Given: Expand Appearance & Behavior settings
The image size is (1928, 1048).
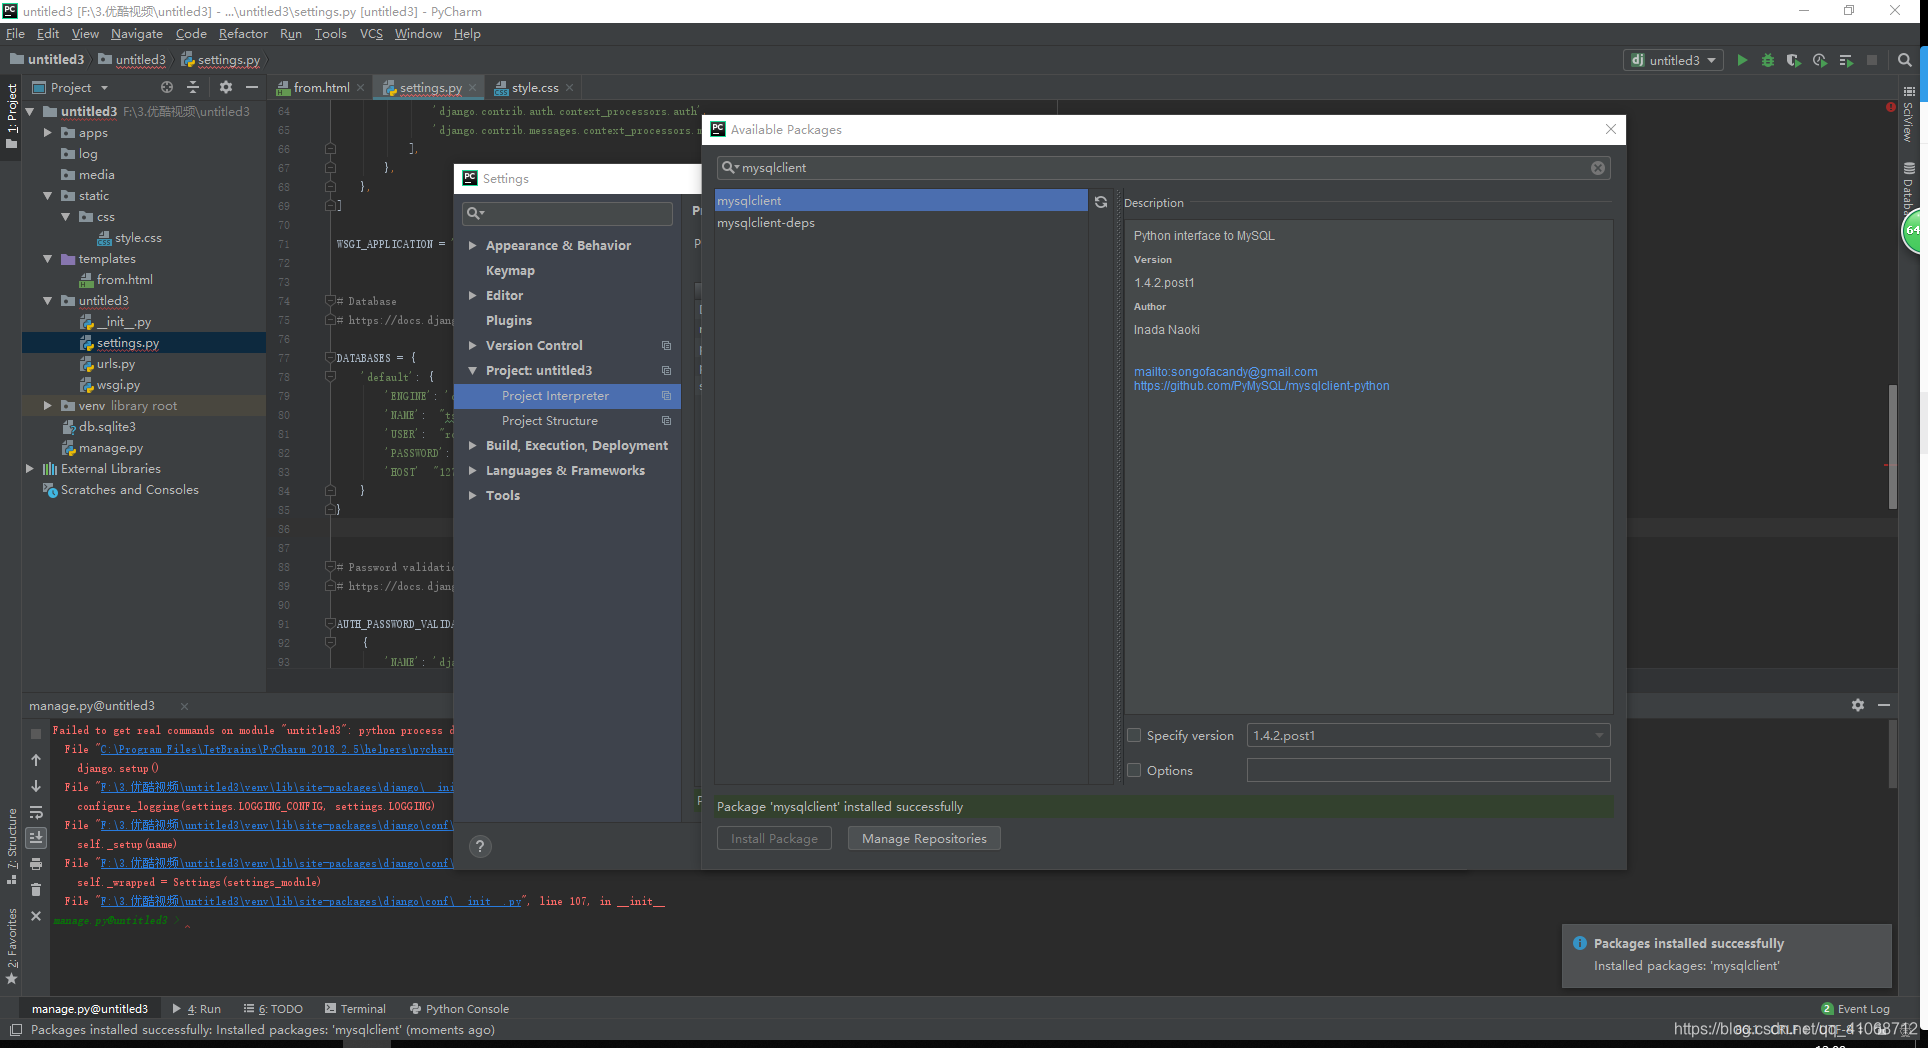Looking at the screenshot, I should click(x=472, y=245).
